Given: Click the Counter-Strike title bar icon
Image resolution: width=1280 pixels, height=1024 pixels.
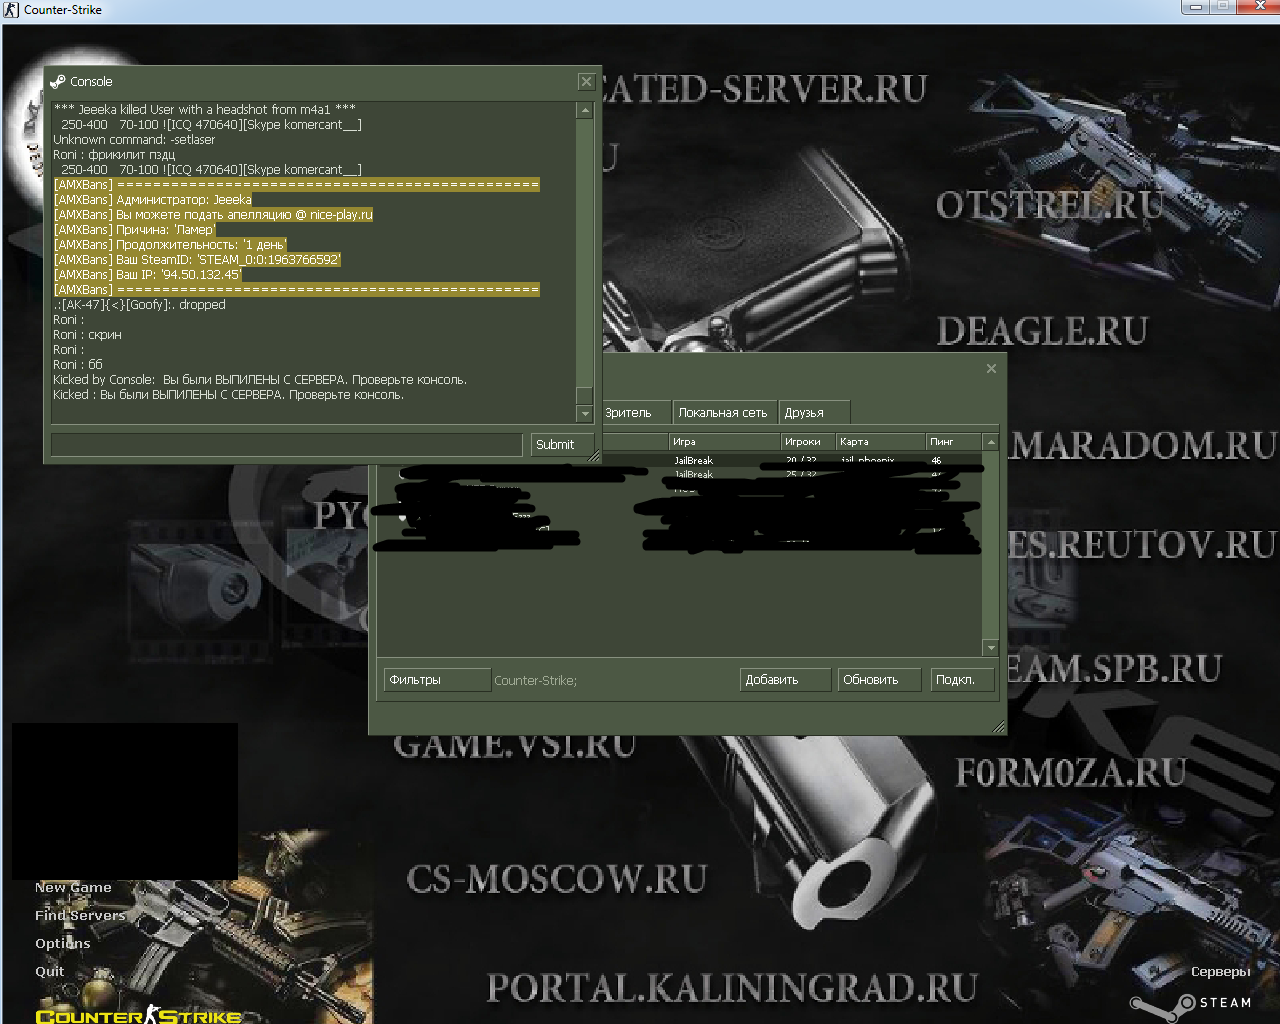Looking at the screenshot, I should pyautogui.click(x=11, y=10).
